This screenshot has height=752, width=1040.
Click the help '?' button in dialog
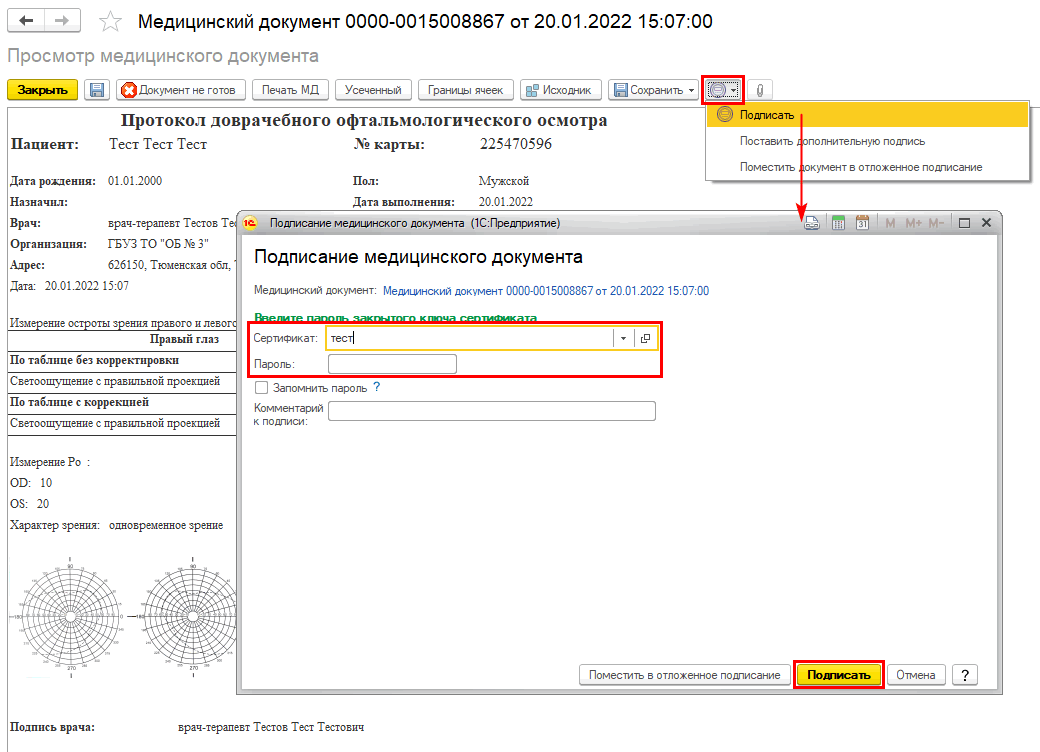point(964,675)
